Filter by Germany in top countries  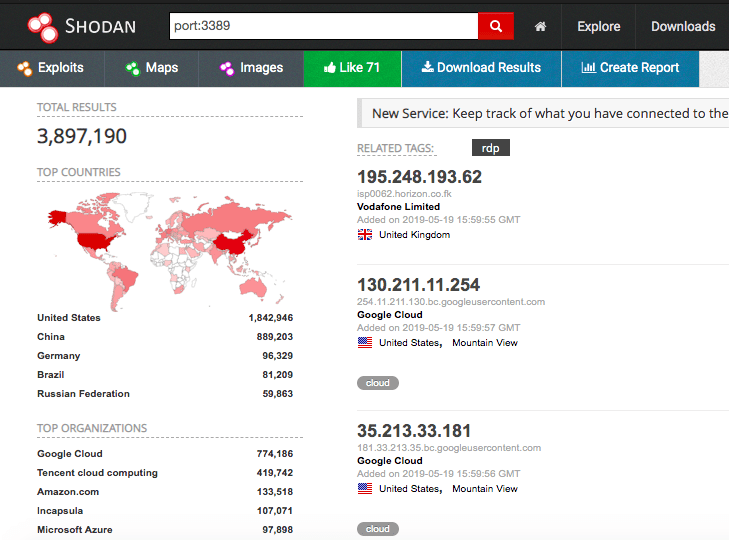[x=59, y=356]
